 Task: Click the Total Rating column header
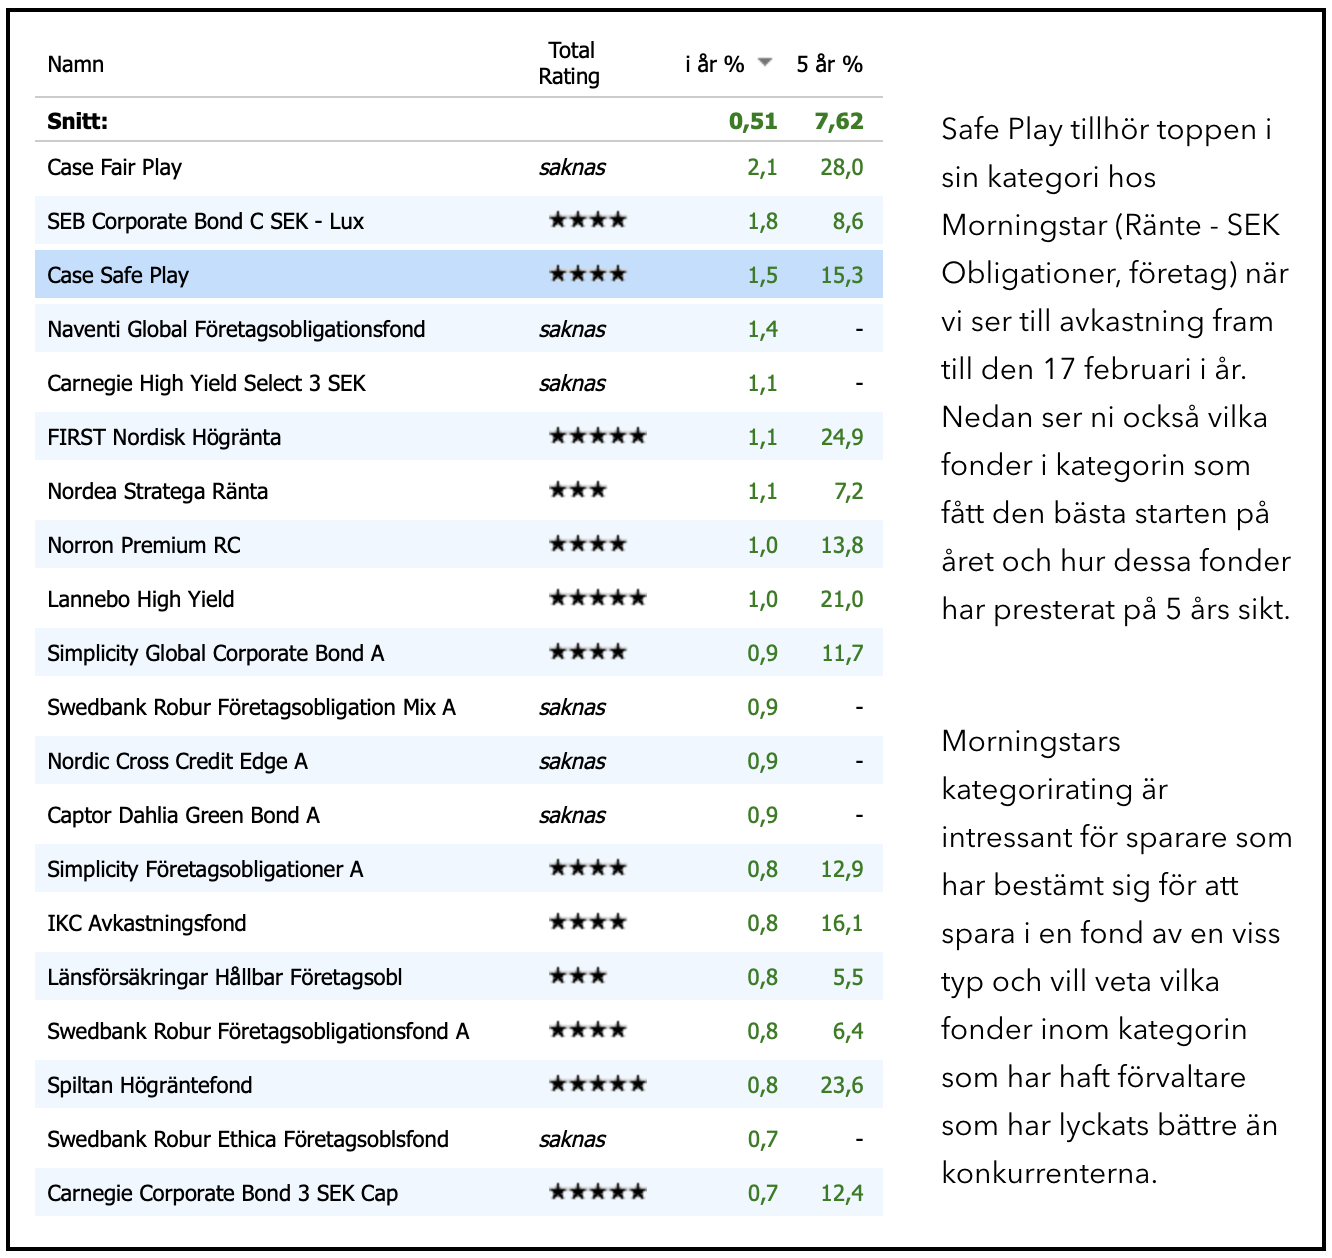[x=570, y=63]
